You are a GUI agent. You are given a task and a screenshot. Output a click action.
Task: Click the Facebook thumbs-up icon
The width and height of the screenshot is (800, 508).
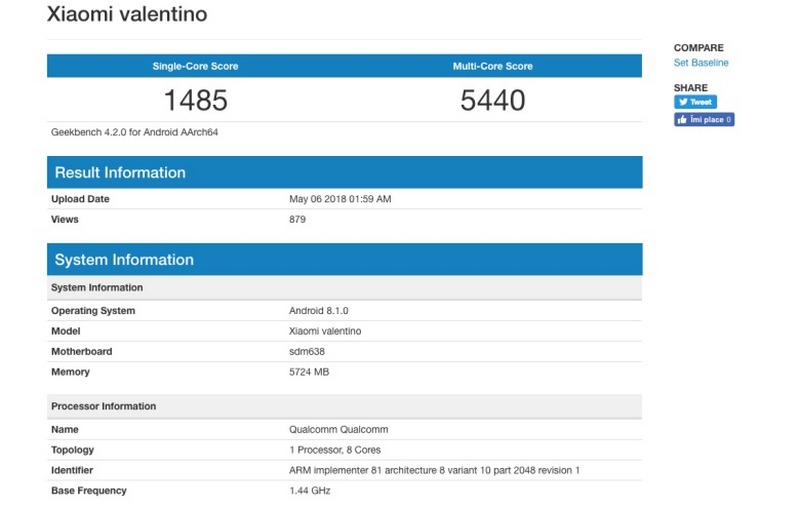[x=682, y=119]
